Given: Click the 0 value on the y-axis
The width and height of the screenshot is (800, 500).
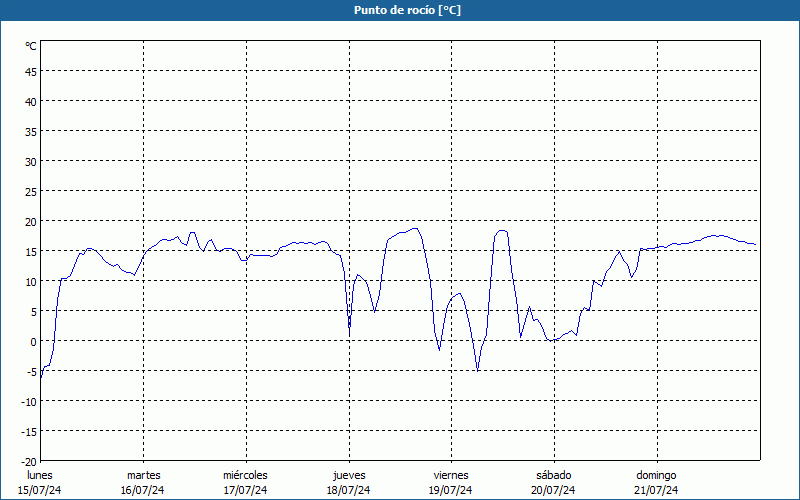Looking at the screenshot, I should pos(33,341).
